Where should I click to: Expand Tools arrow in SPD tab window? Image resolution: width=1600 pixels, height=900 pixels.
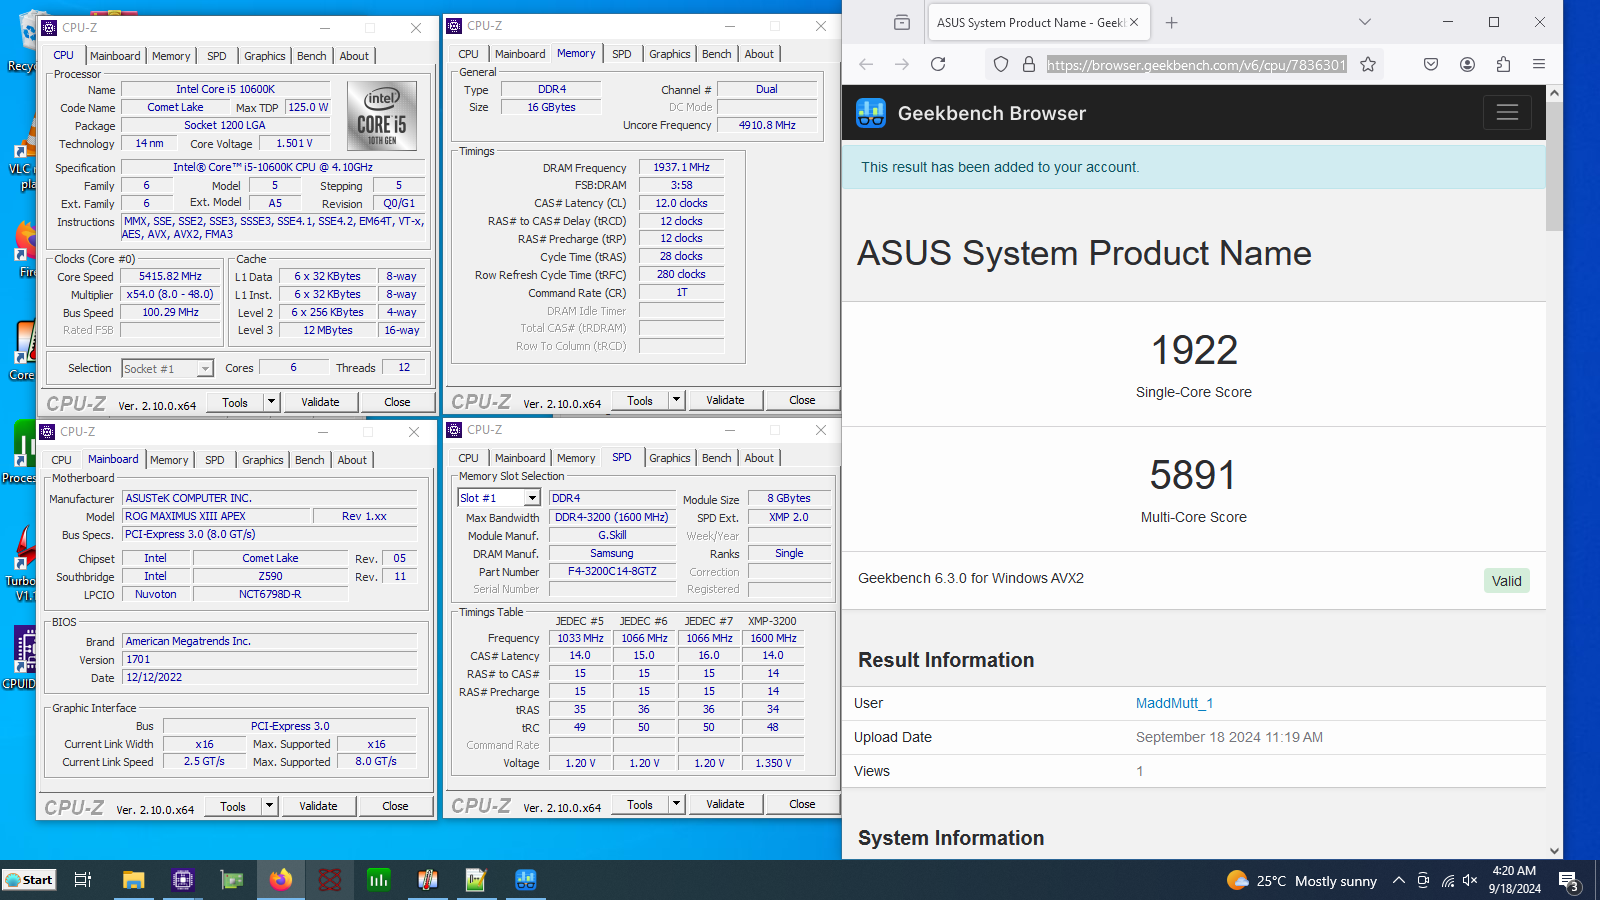click(676, 804)
